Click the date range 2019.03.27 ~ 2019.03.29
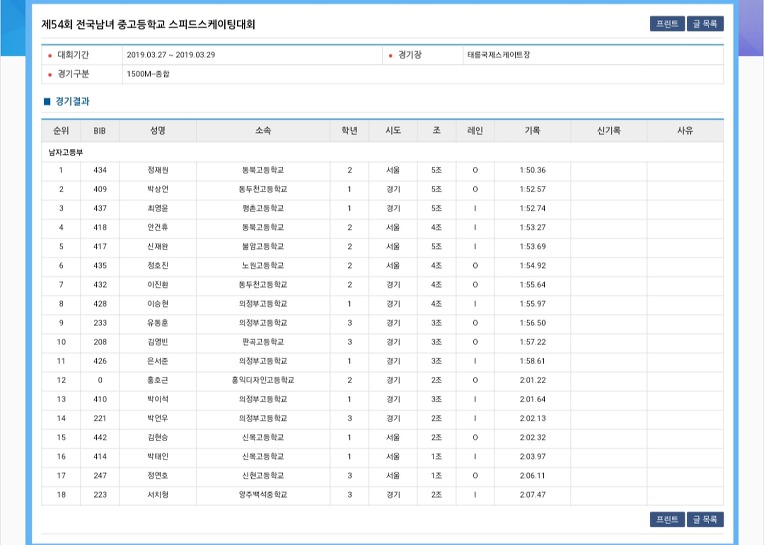The height and width of the screenshot is (545, 764). [x=170, y=55]
